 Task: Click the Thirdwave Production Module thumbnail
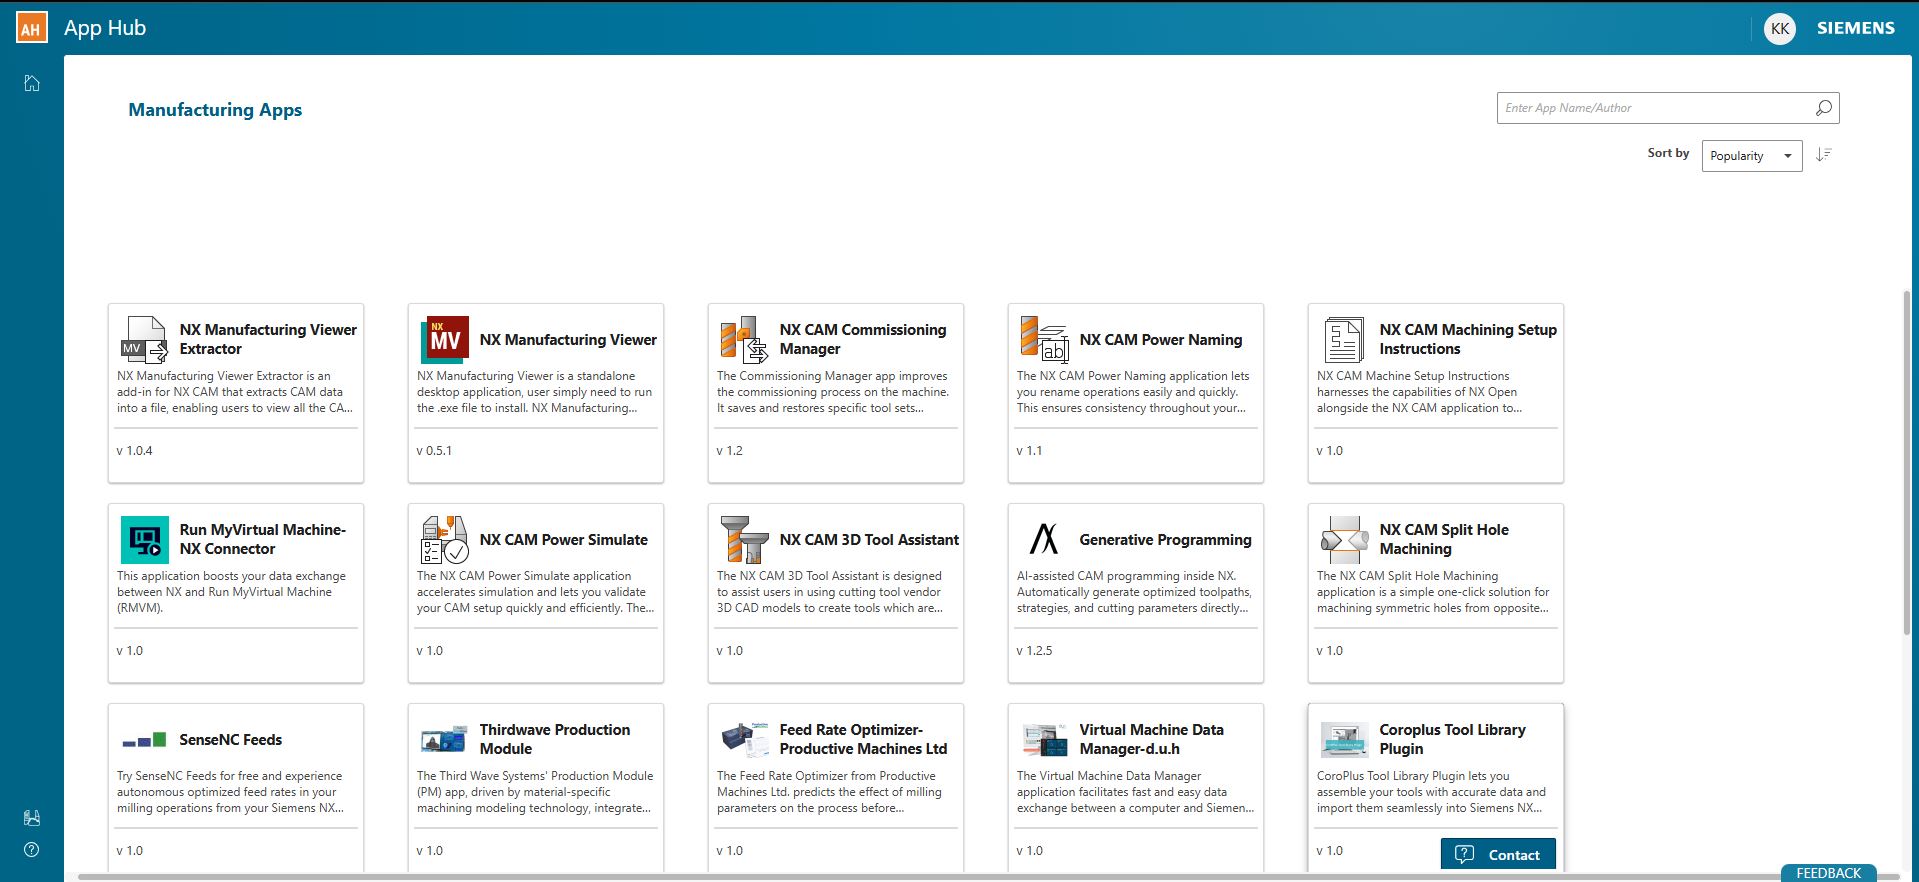[444, 740]
